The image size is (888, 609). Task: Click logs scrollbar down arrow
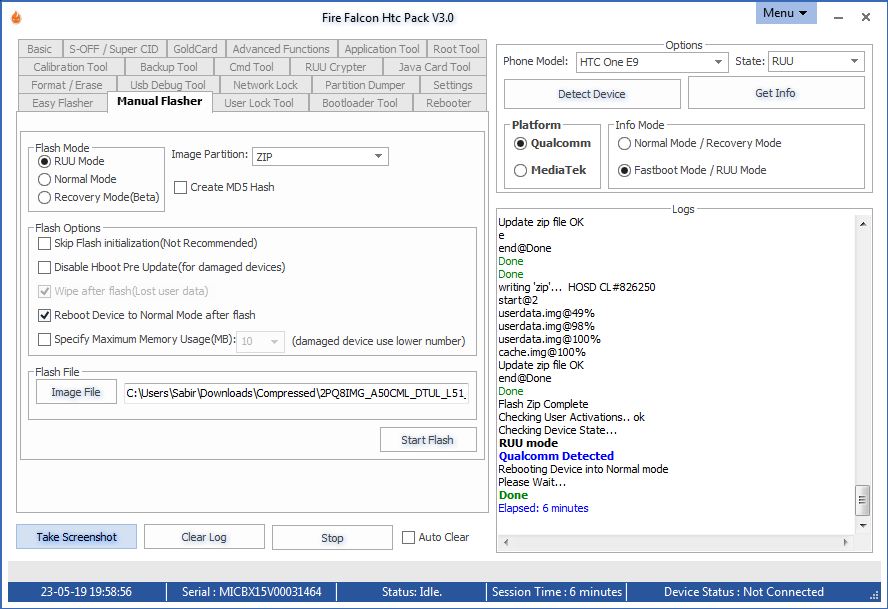pyautogui.click(x=863, y=526)
